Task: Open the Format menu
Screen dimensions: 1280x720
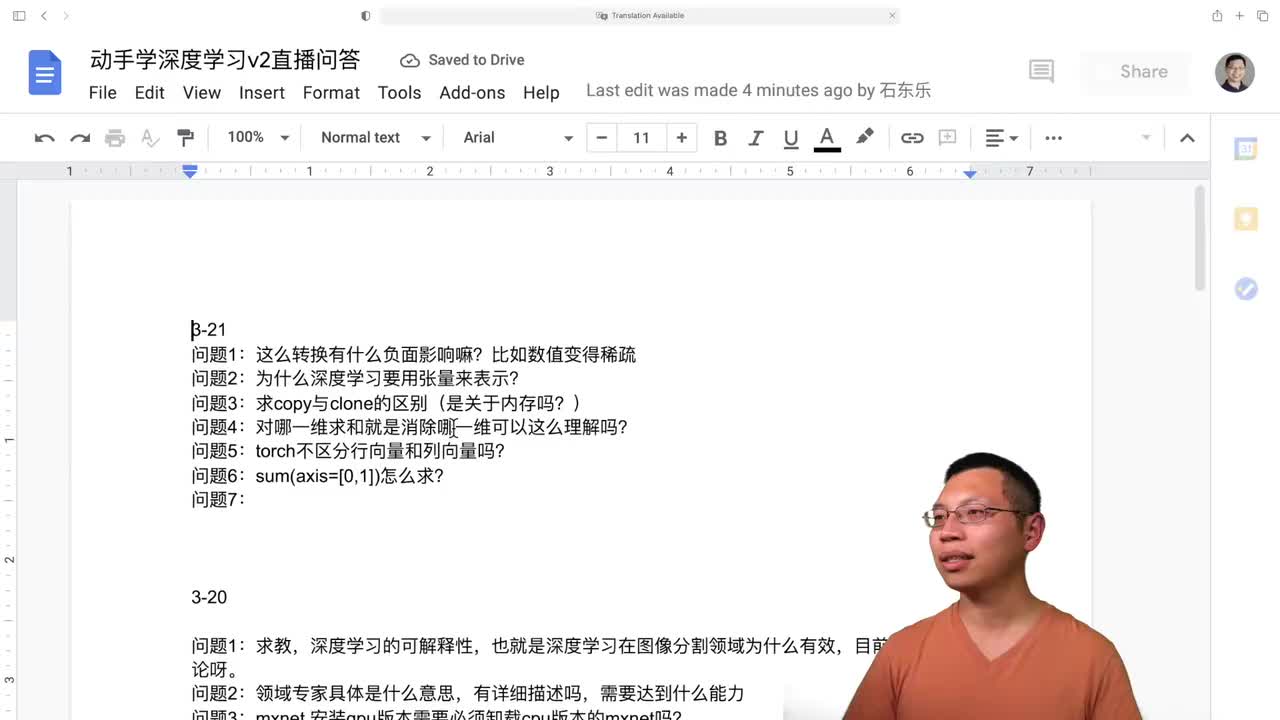Action: [x=331, y=92]
